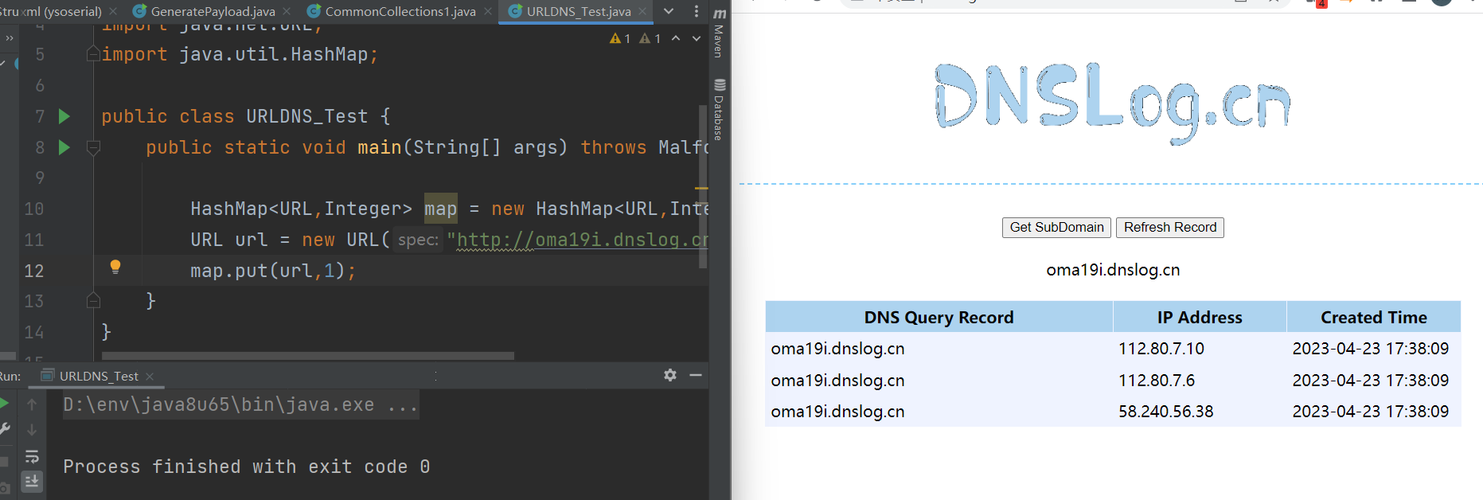Open Run panel settings gear
Image resolution: width=1483 pixels, height=500 pixels.
tap(670, 375)
